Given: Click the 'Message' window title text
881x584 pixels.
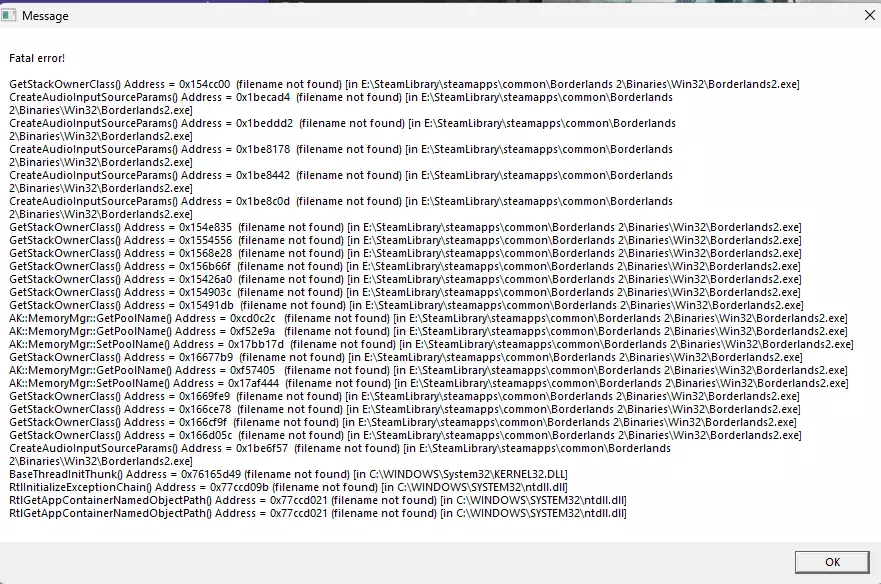Looking at the screenshot, I should coord(45,16).
